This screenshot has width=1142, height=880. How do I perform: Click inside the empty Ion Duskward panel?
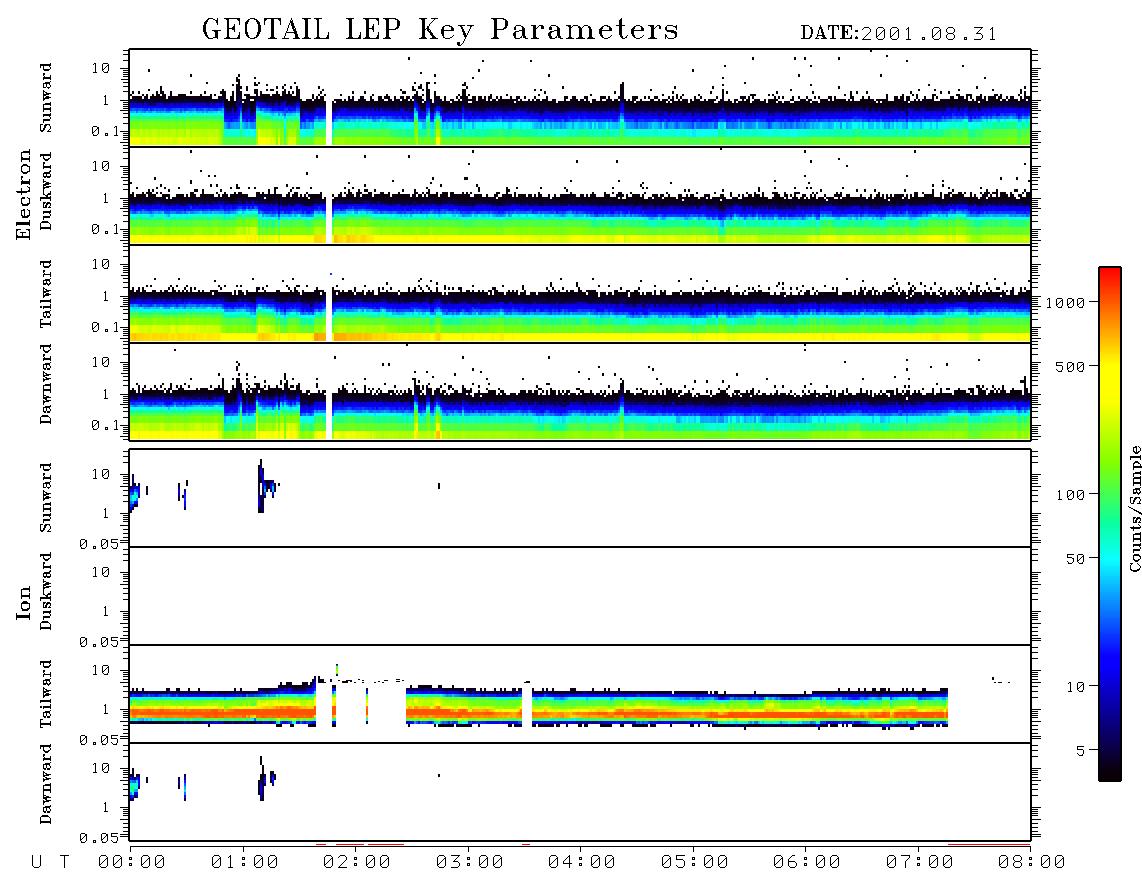click(580, 596)
